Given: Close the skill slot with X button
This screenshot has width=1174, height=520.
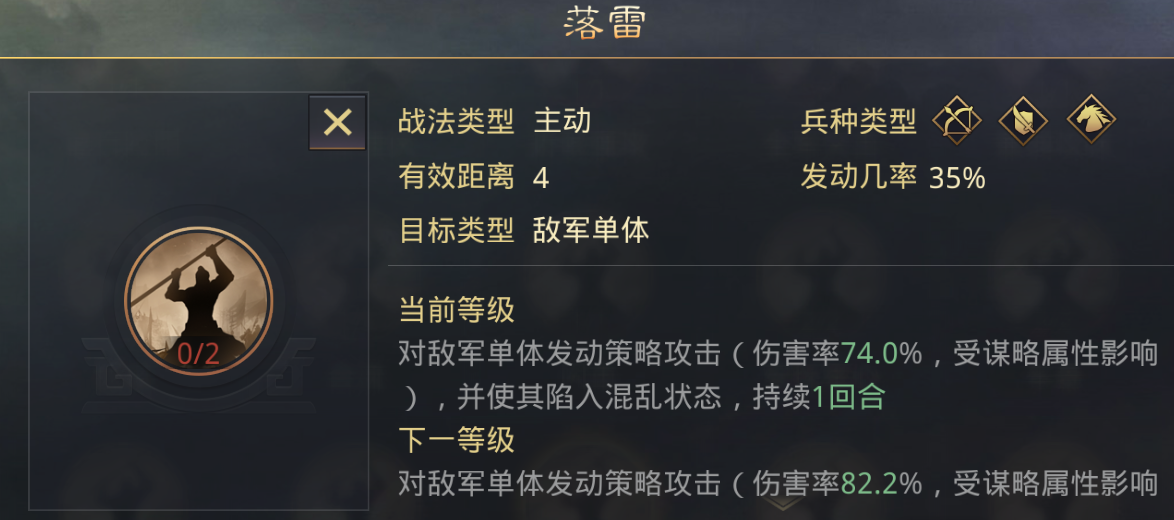Looking at the screenshot, I should (337, 123).
